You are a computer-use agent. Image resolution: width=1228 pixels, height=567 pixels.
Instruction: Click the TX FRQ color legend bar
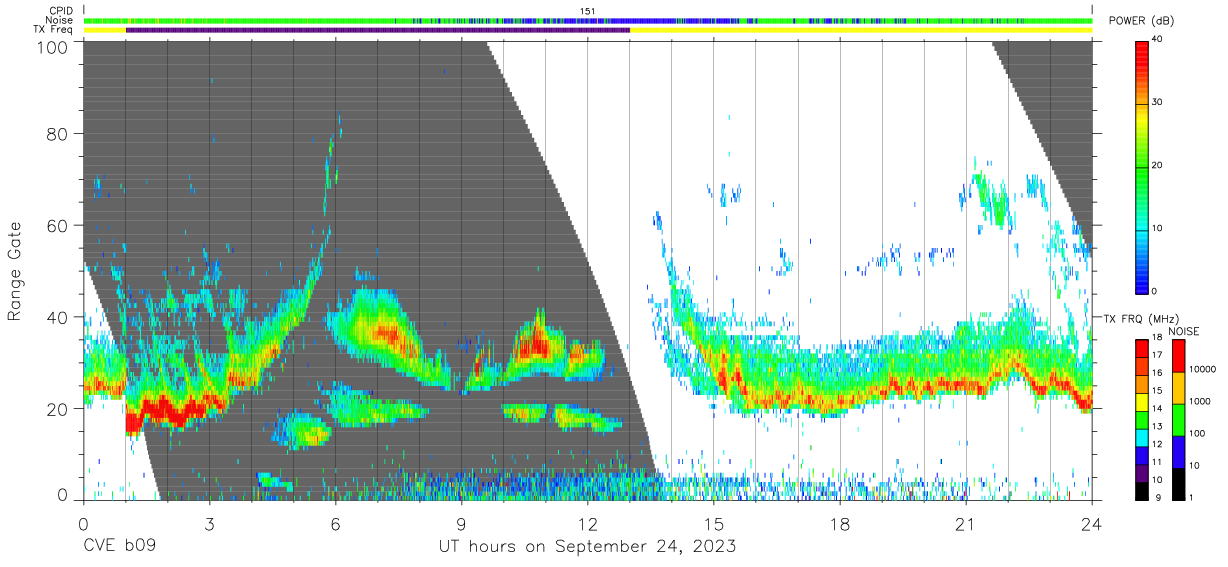pos(1142,418)
